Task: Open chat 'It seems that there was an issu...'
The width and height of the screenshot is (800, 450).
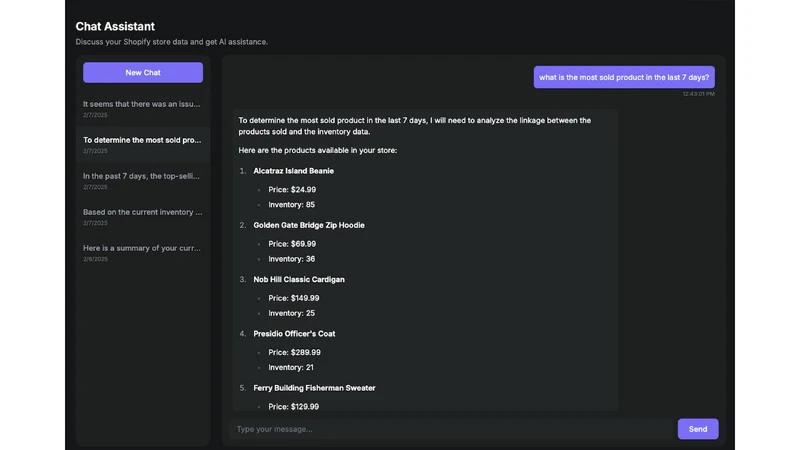Action: 143,109
